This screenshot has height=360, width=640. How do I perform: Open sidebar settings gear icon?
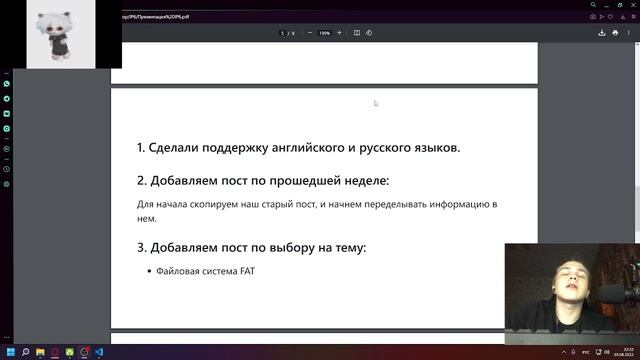(7, 184)
